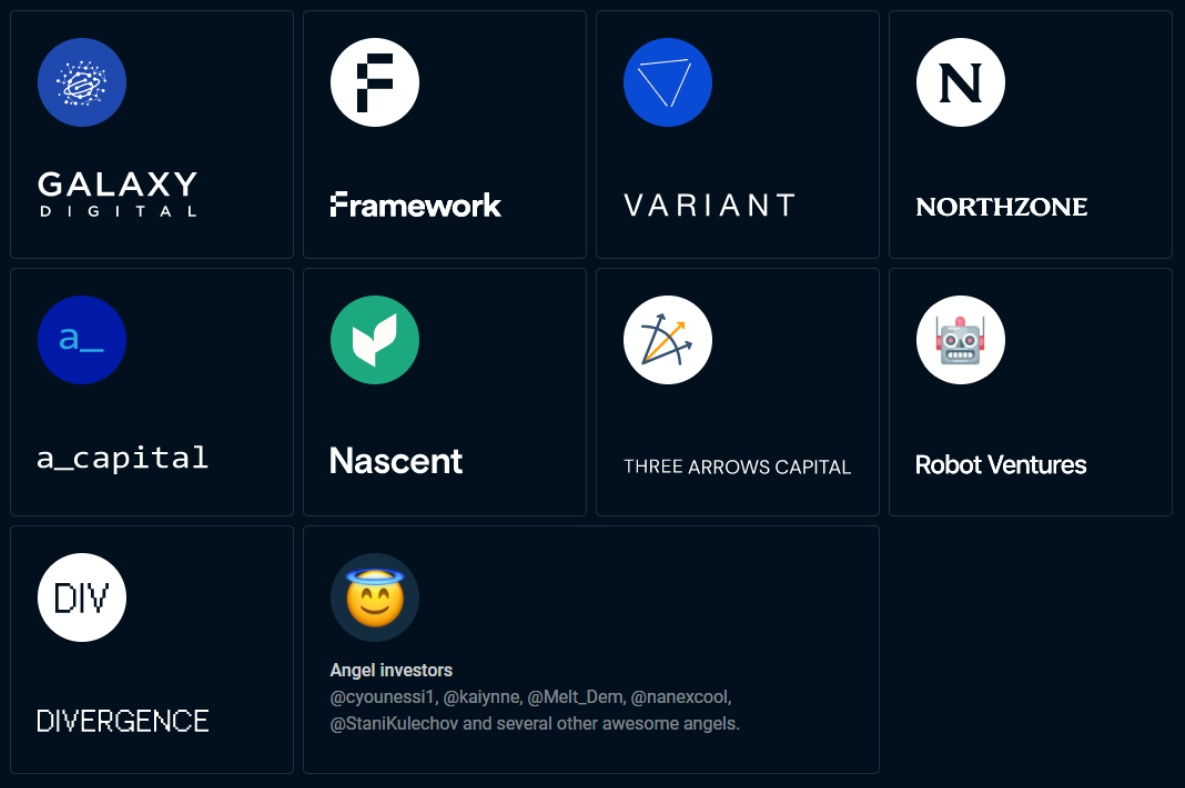This screenshot has width=1185, height=788.
Task: Click the green Nascent logo icon
Action: (x=375, y=340)
